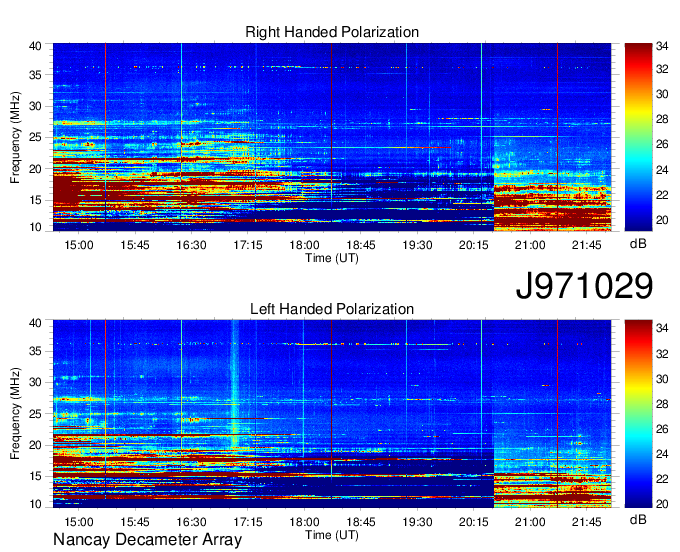Click the top plot's Frequency (MHz) label
Image resolution: width=680 pixels, height=552 pixels.
15,137
